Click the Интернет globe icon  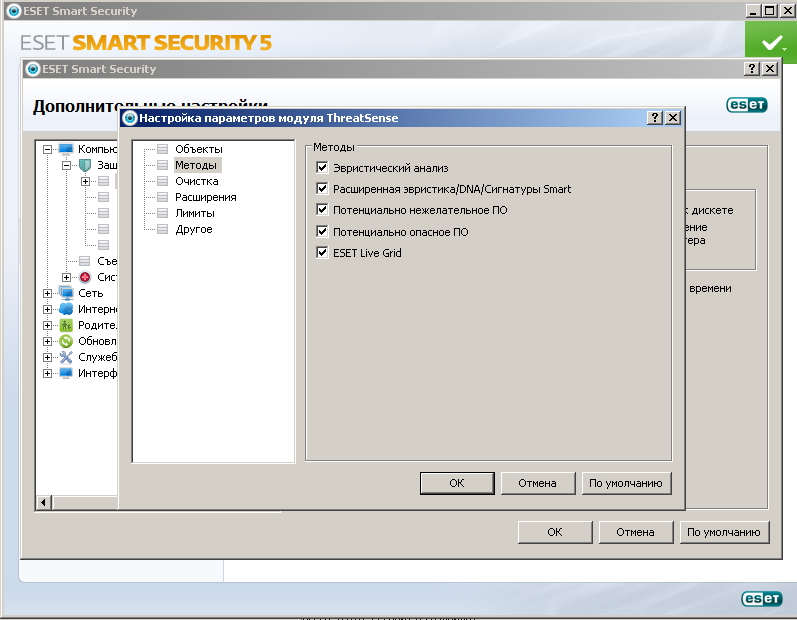(x=66, y=309)
